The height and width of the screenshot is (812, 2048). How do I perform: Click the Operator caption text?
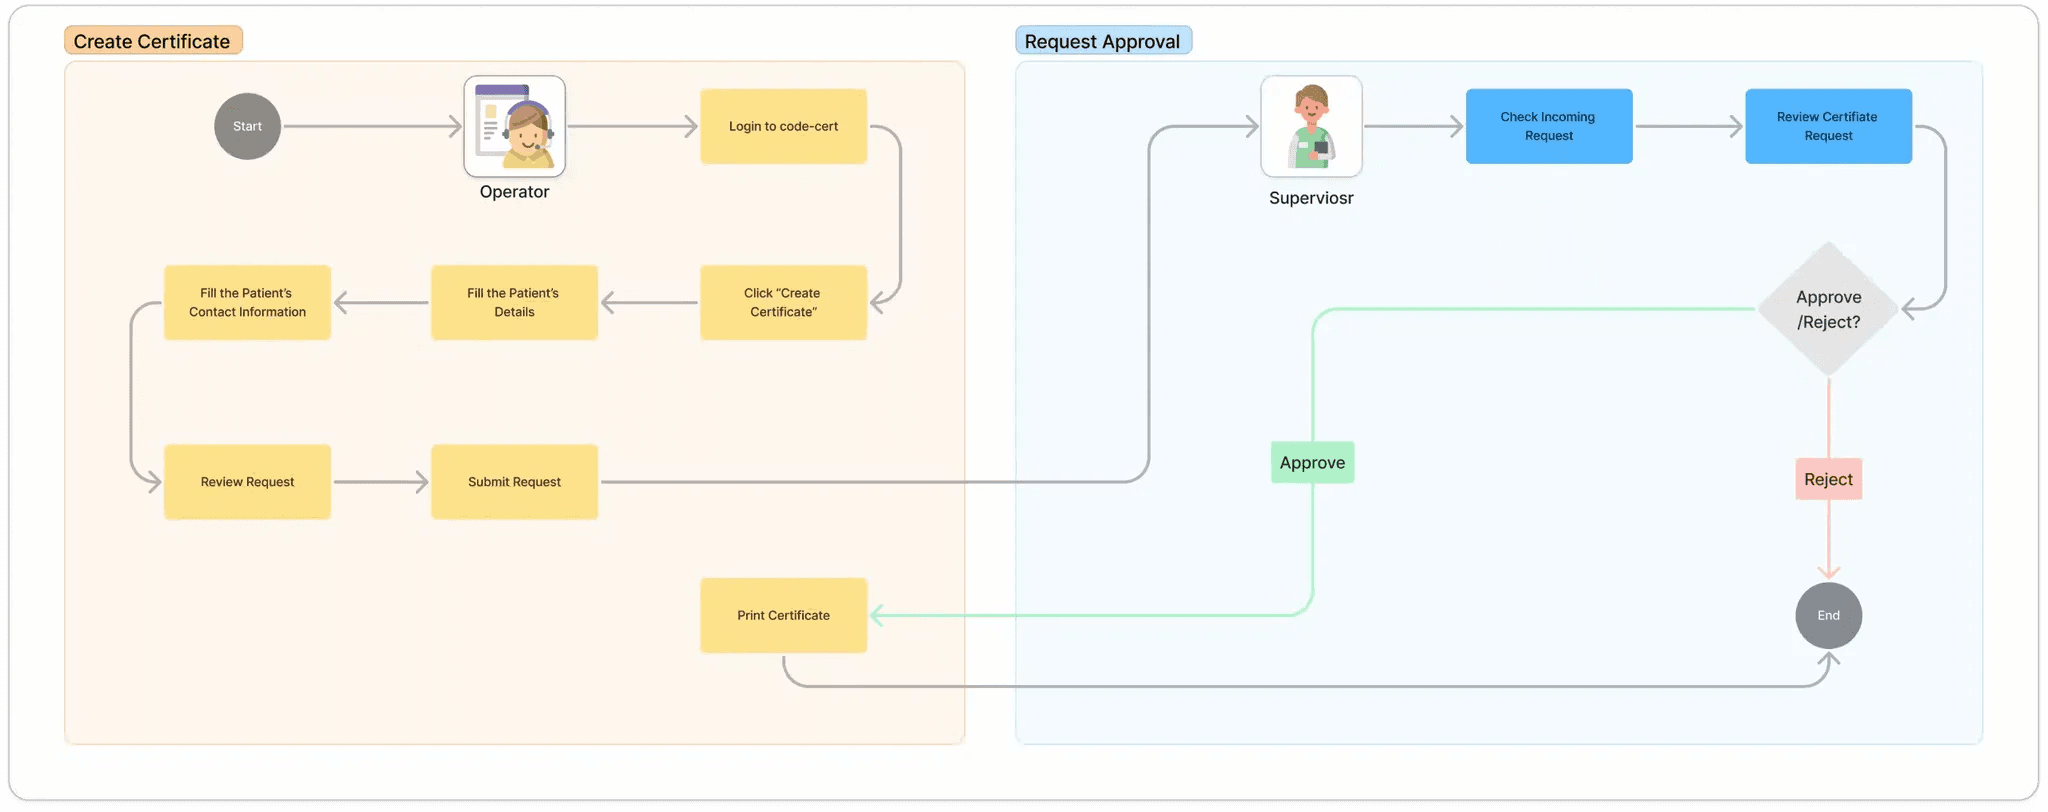click(514, 192)
